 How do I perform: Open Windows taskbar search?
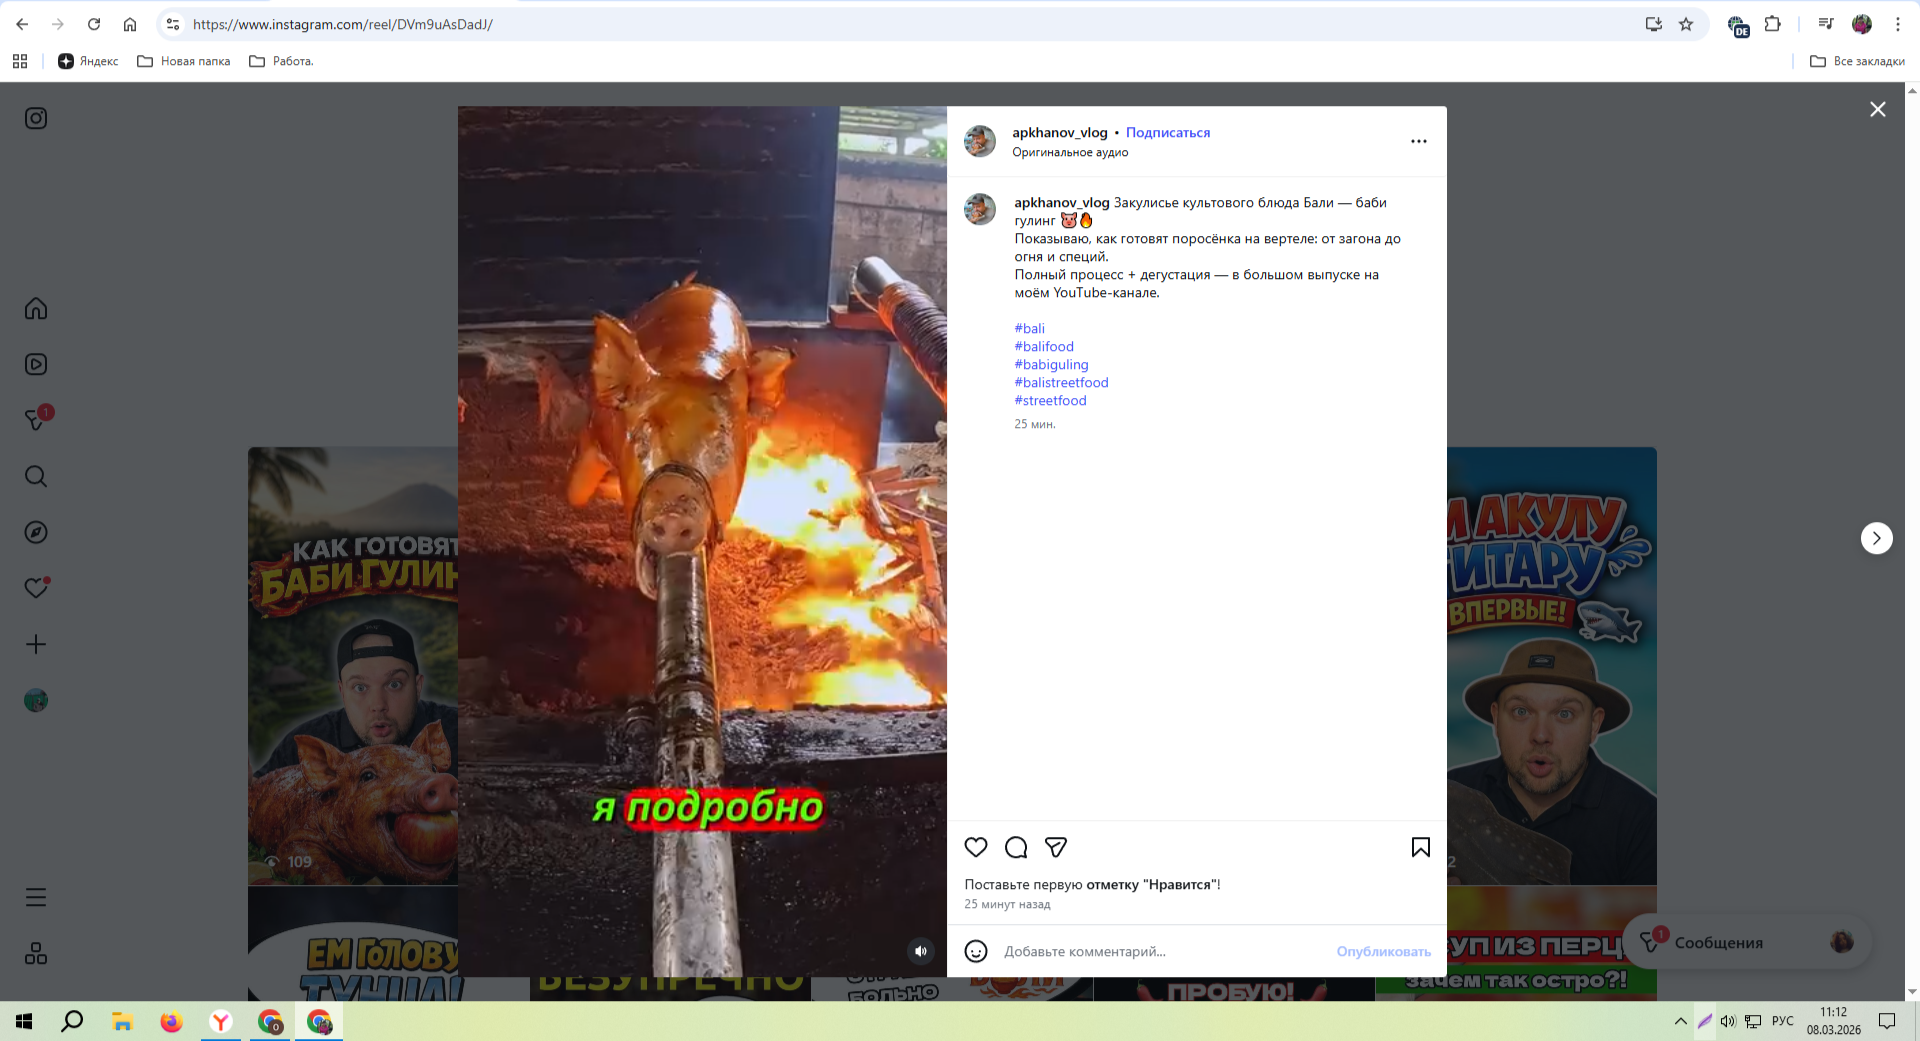click(72, 1021)
